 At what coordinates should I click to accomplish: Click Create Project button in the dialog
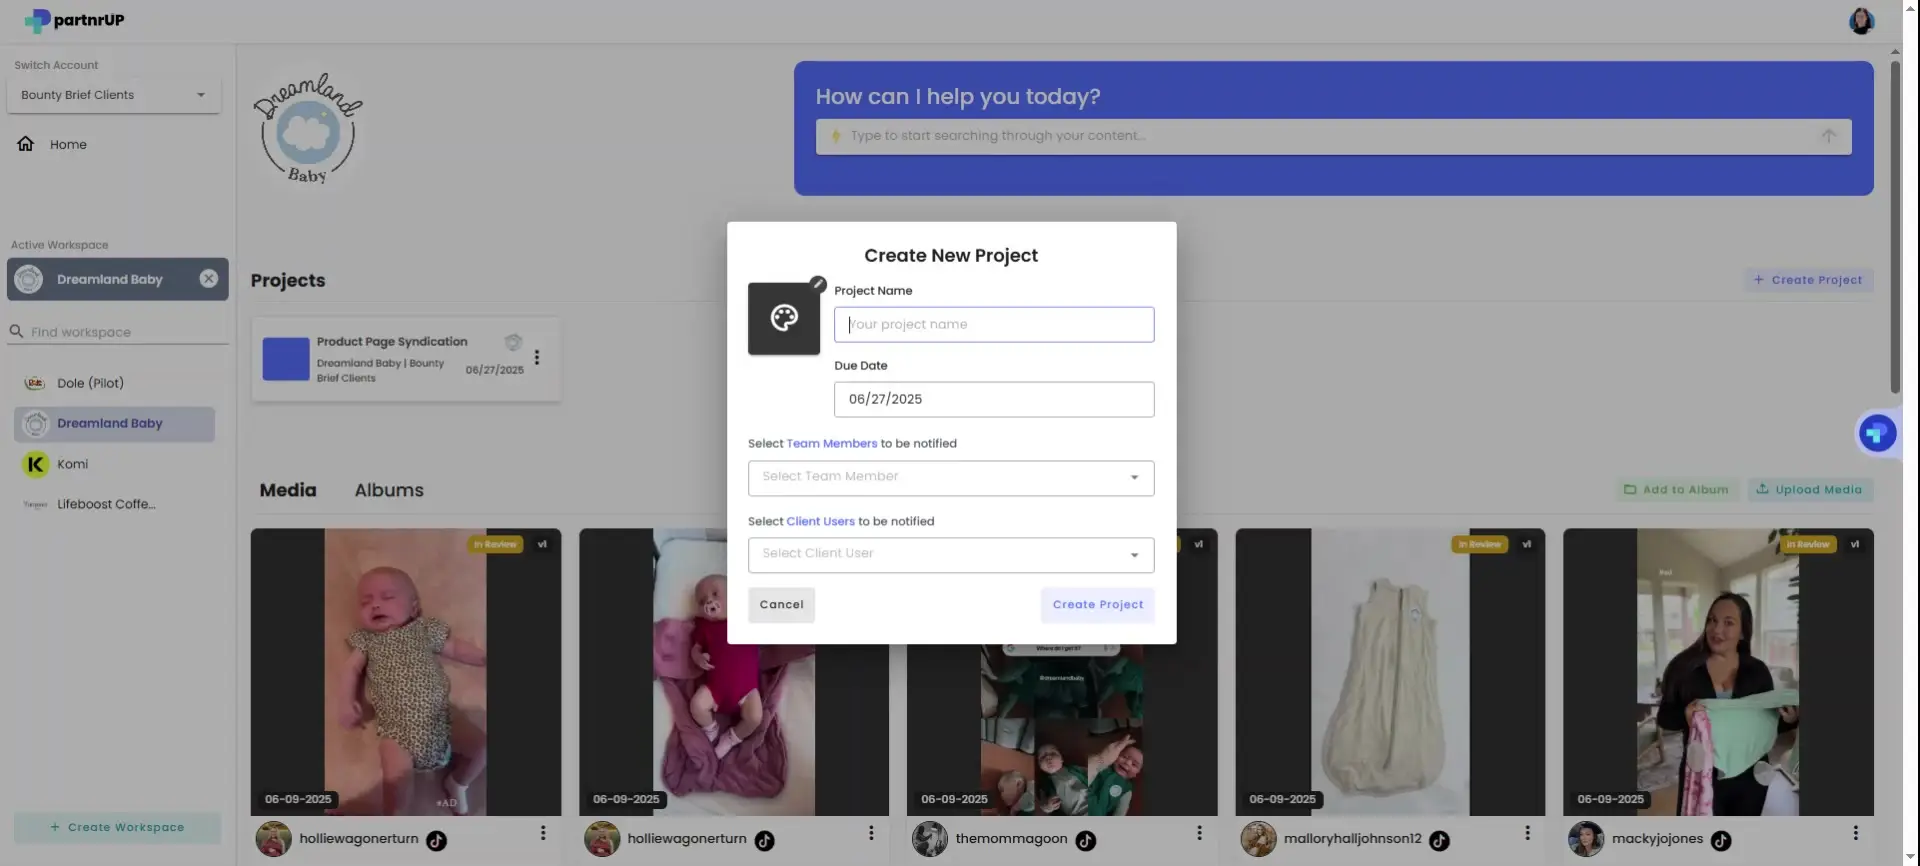coord(1097,605)
